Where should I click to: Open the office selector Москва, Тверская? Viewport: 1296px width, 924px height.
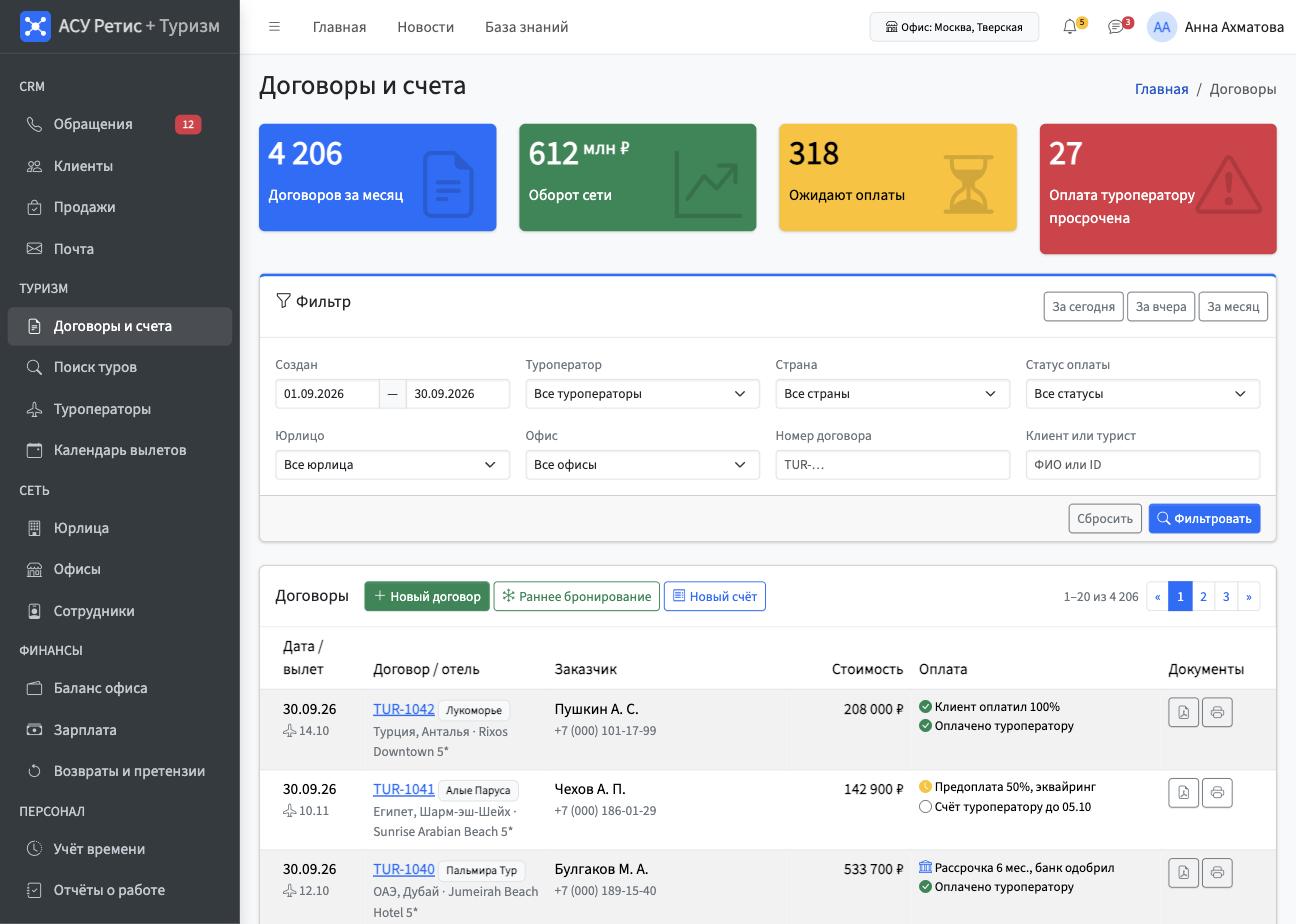point(954,27)
